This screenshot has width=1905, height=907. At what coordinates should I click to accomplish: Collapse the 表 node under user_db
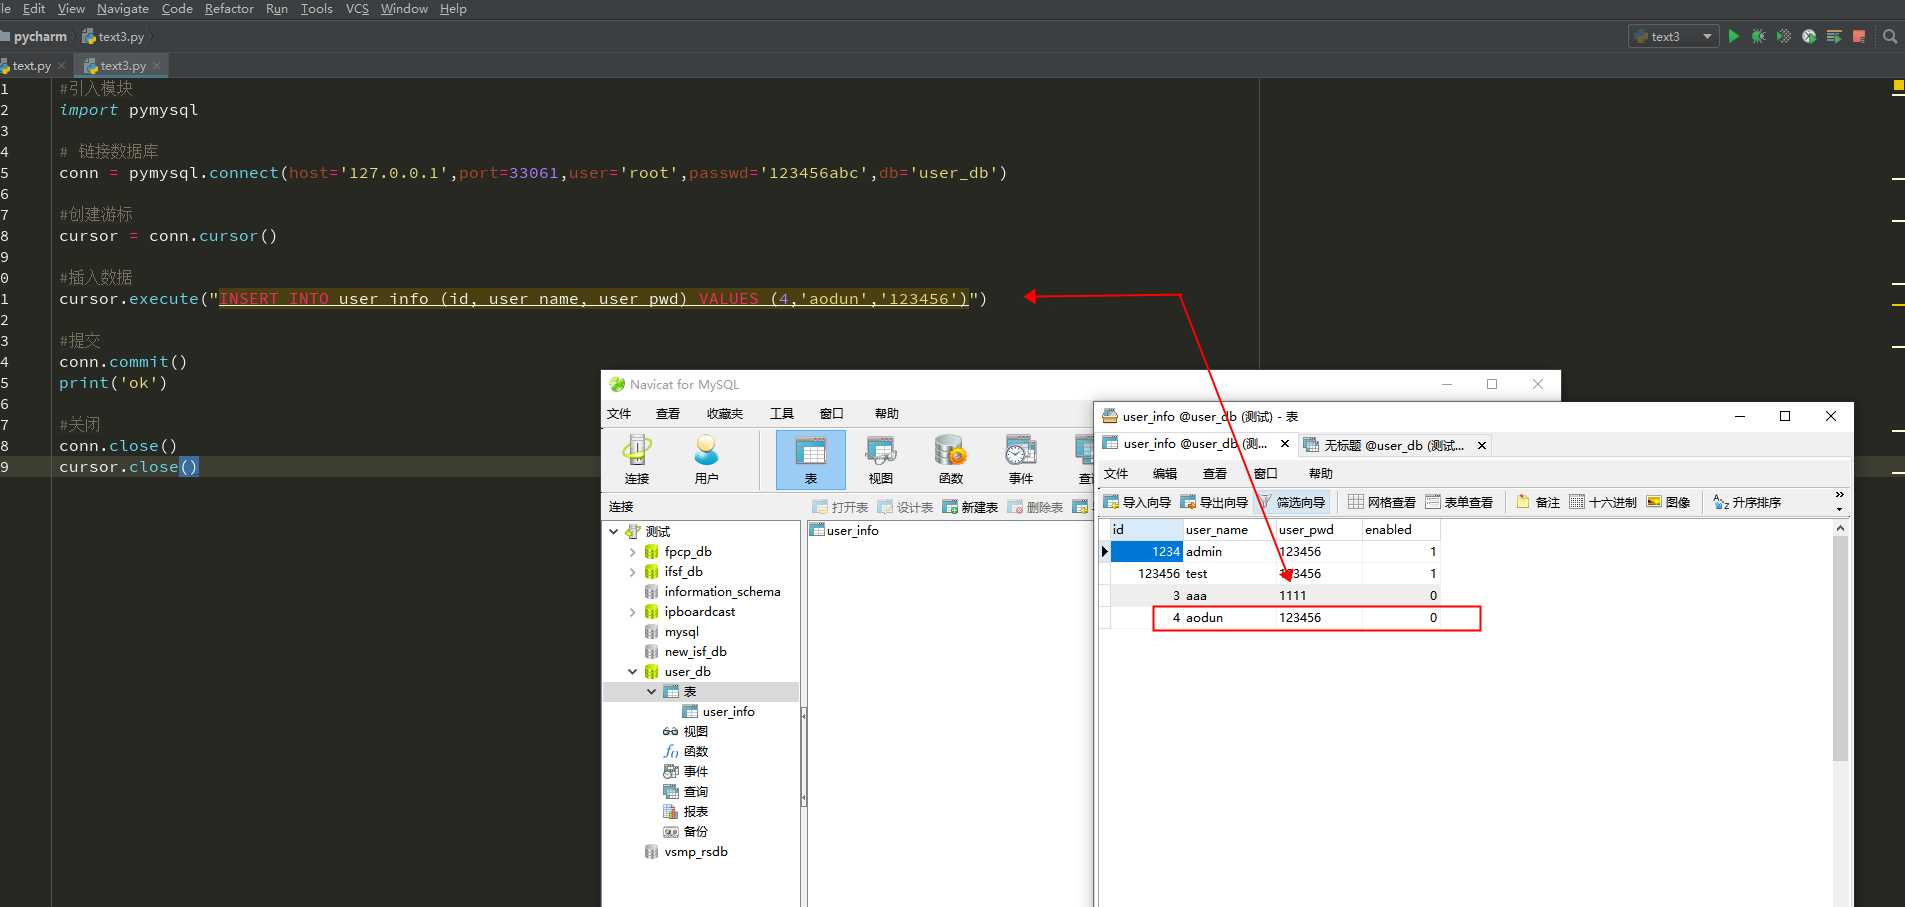click(651, 692)
